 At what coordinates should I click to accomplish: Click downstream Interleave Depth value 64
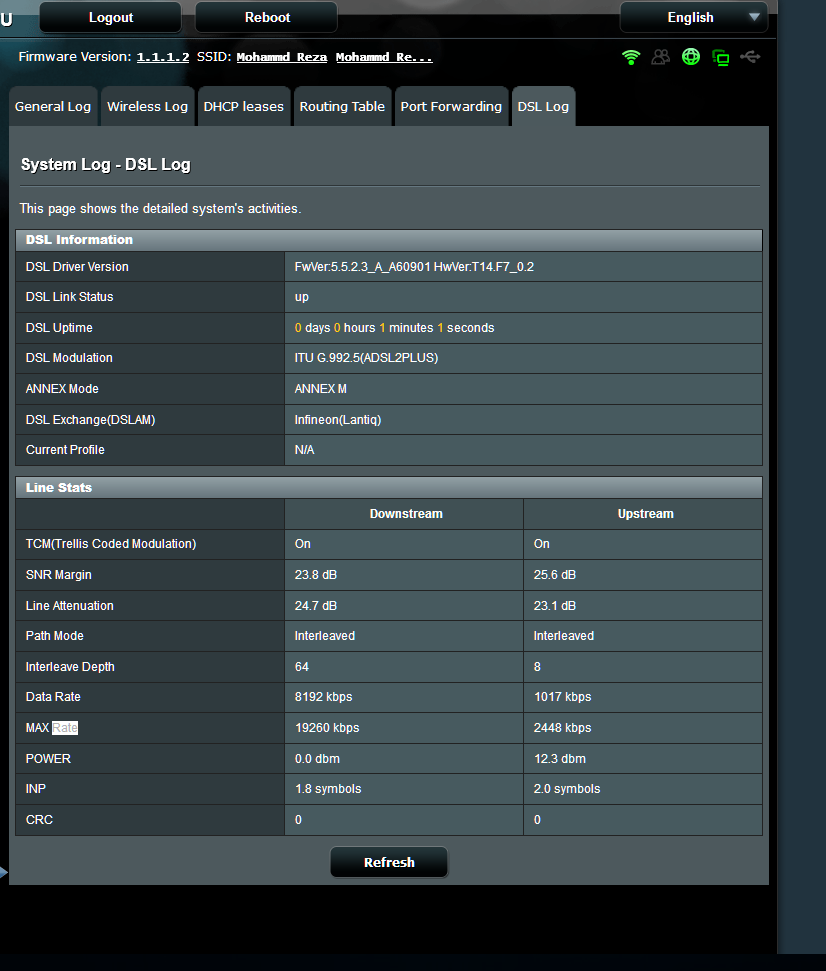302,667
